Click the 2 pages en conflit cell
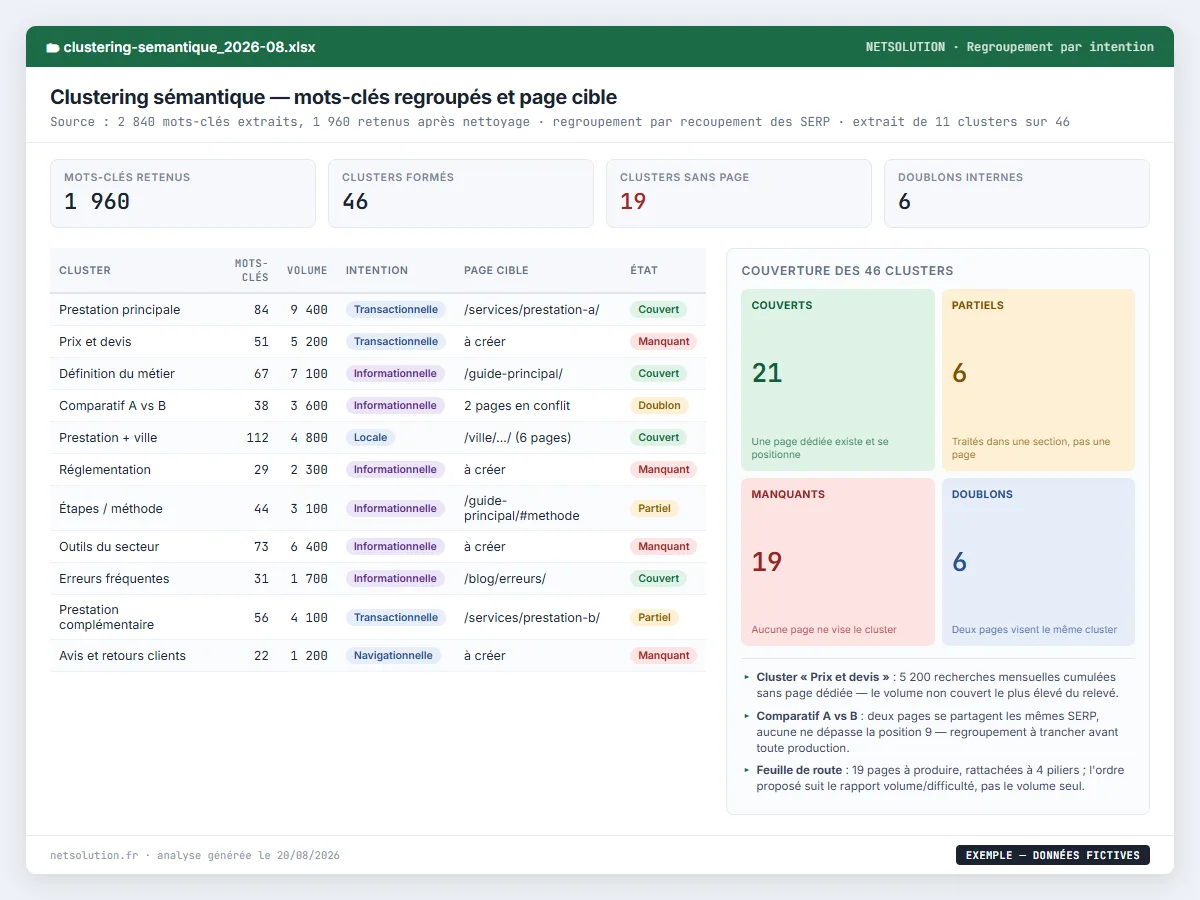Viewport: 1200px width, 900px height. click(x=517, y=406)
